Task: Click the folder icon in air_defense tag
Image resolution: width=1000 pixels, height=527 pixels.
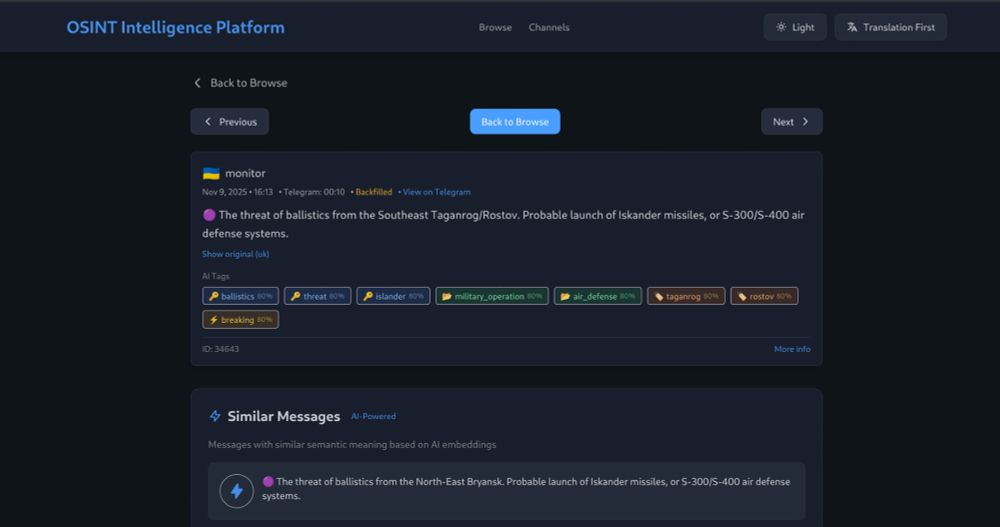Action: [x=565, y=296]
